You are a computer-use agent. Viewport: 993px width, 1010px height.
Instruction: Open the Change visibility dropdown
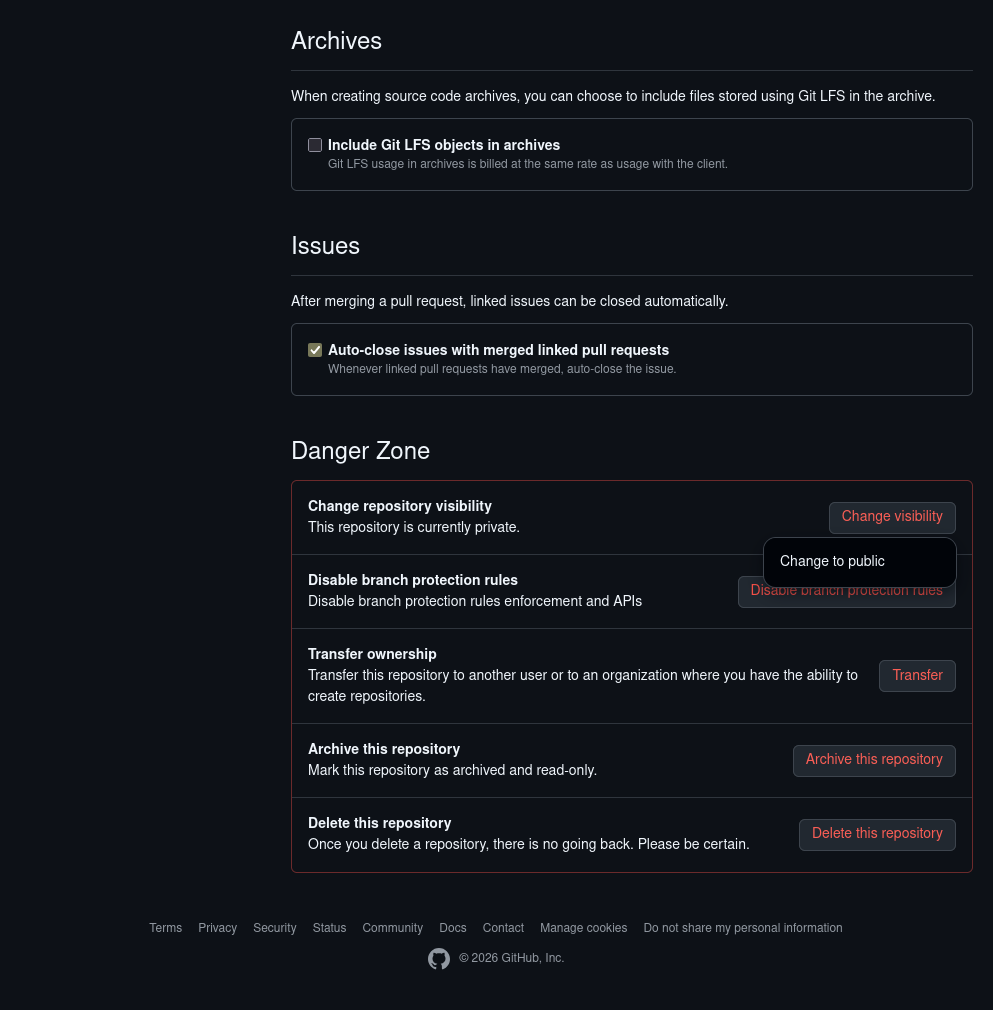coord(892,517)
